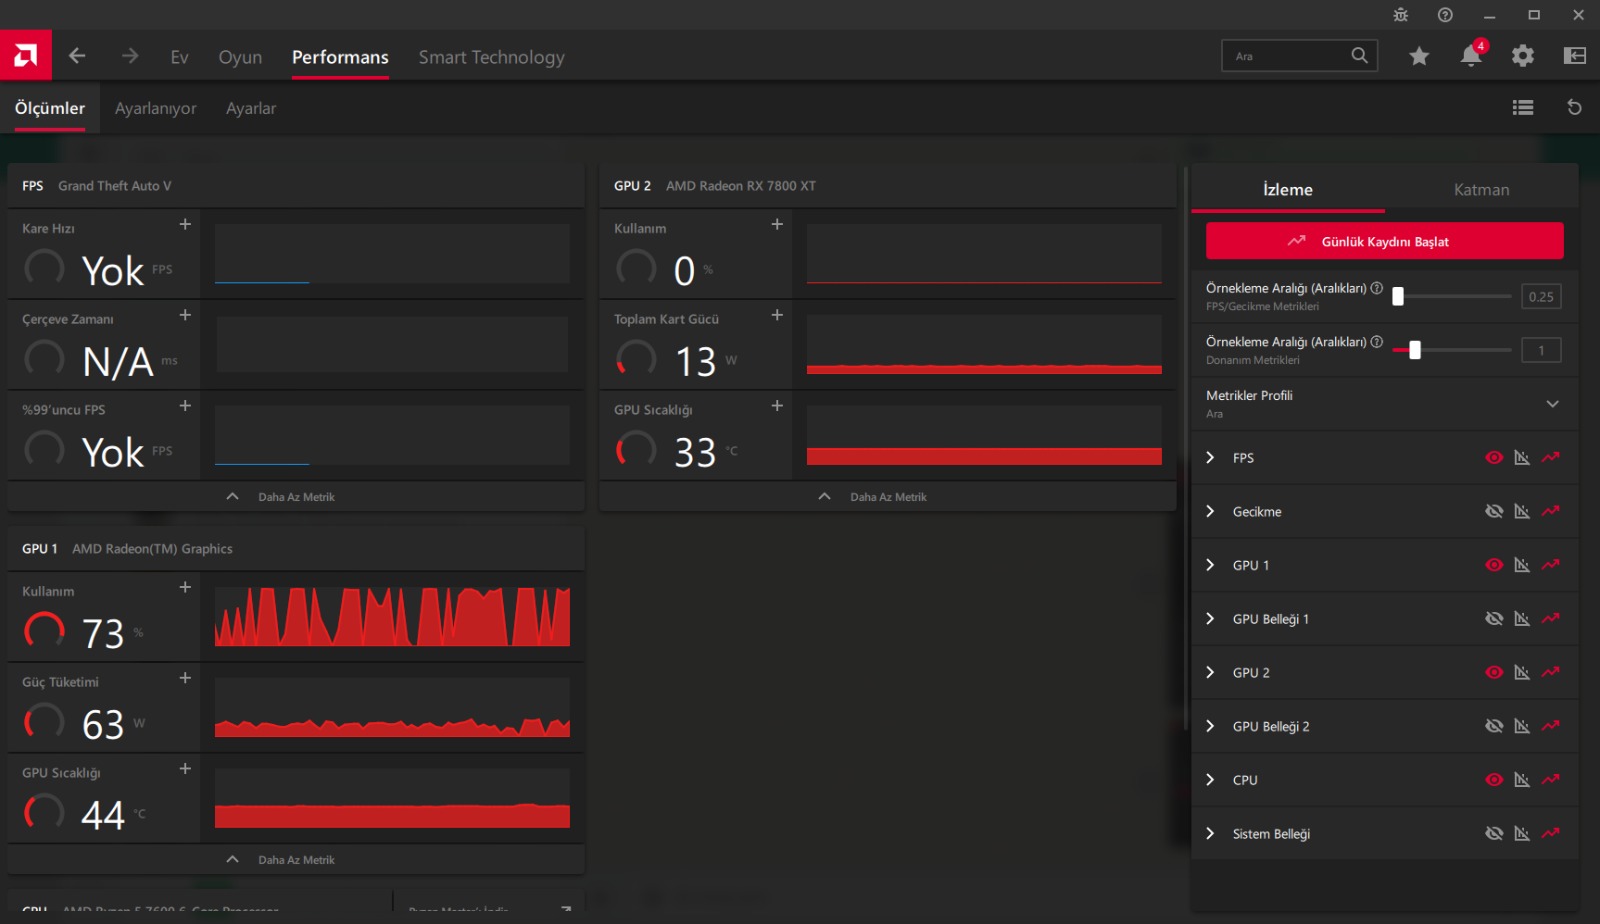
Task: Collapse FPS panel with Daha Az Metrik
Action: coord(296,497)
